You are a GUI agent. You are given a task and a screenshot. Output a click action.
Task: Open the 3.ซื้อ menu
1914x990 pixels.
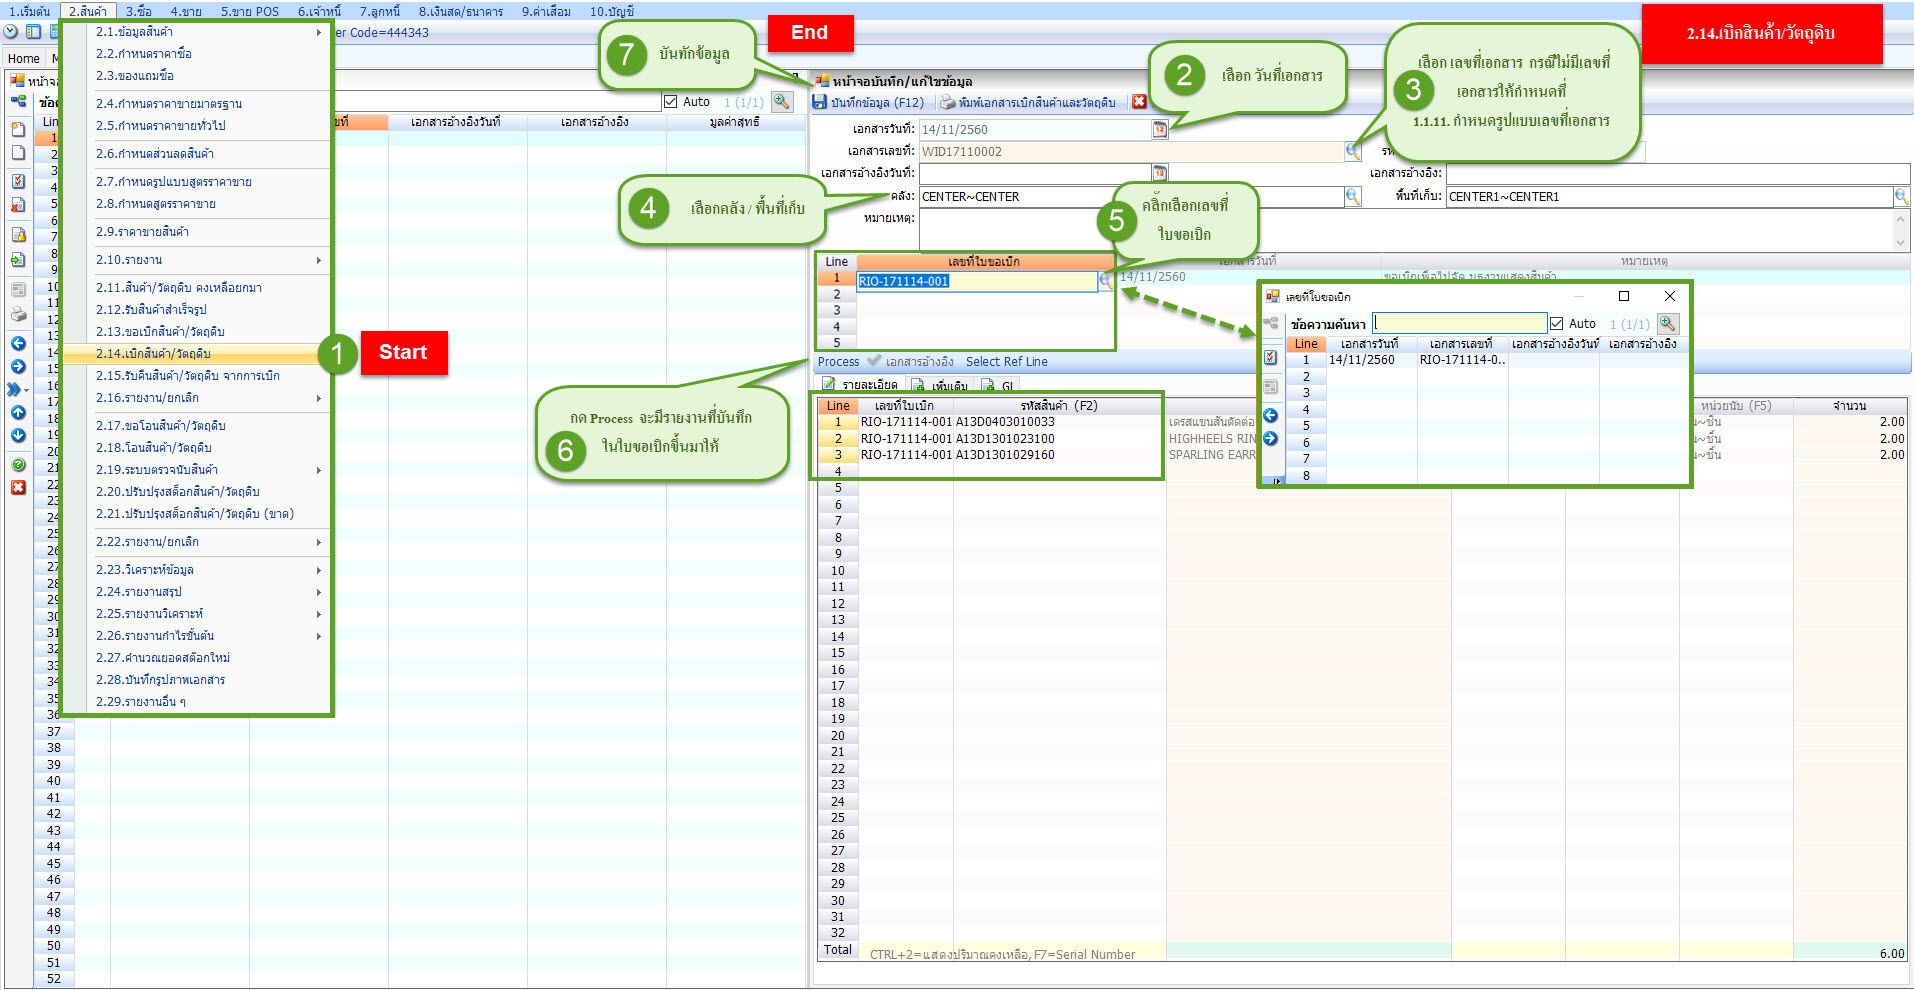[x=139, y=11]
